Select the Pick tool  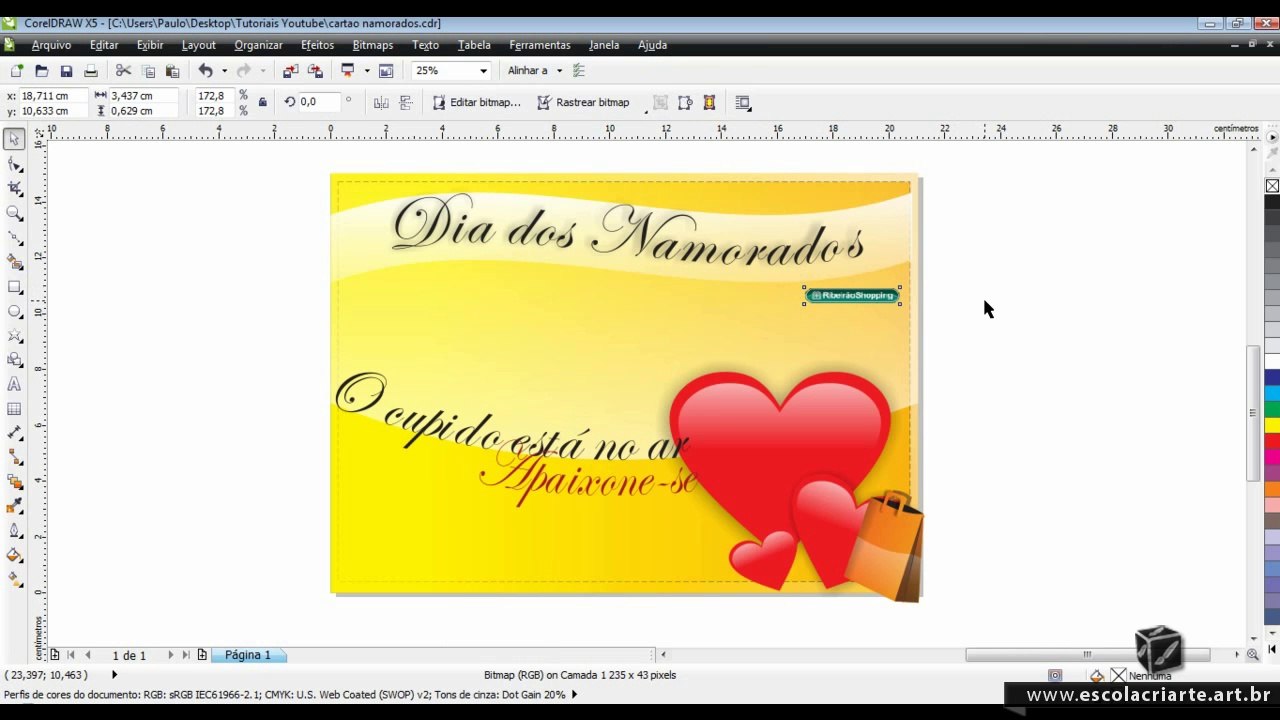pyautogui.click(x=15, y=139)
